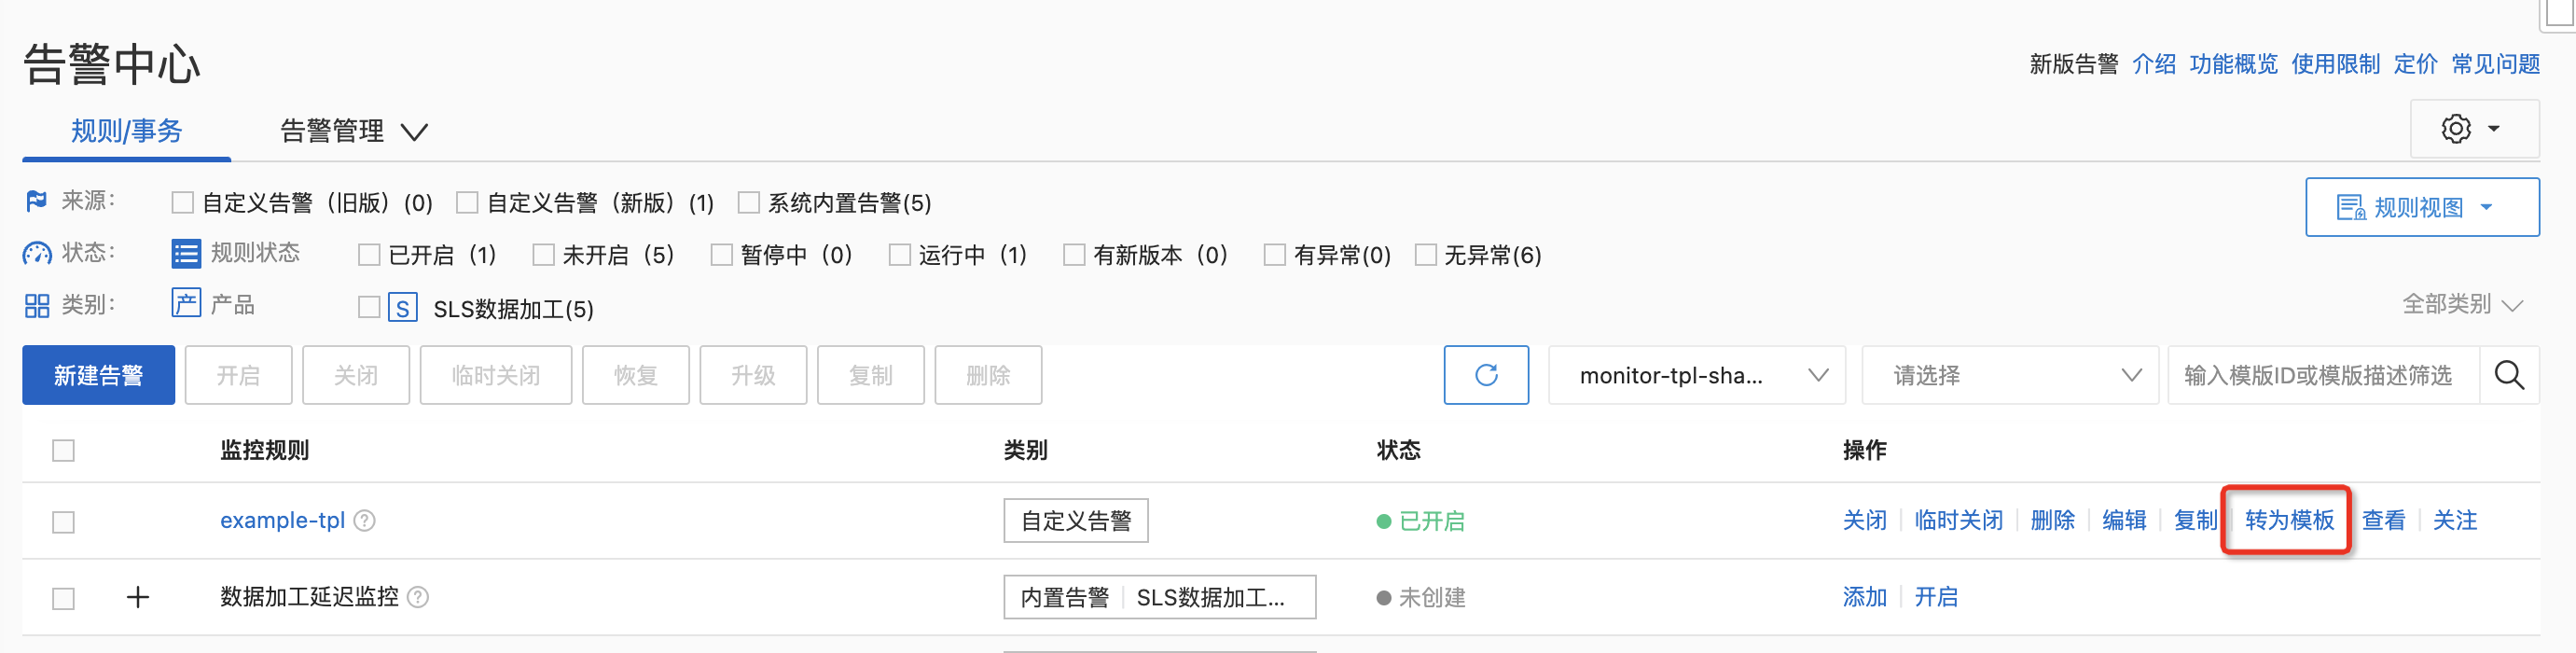The width and height of the screenshot is (2576, 653).
Task: Toggle the select-all header checkbox
Action: click(x=63, y=450)
